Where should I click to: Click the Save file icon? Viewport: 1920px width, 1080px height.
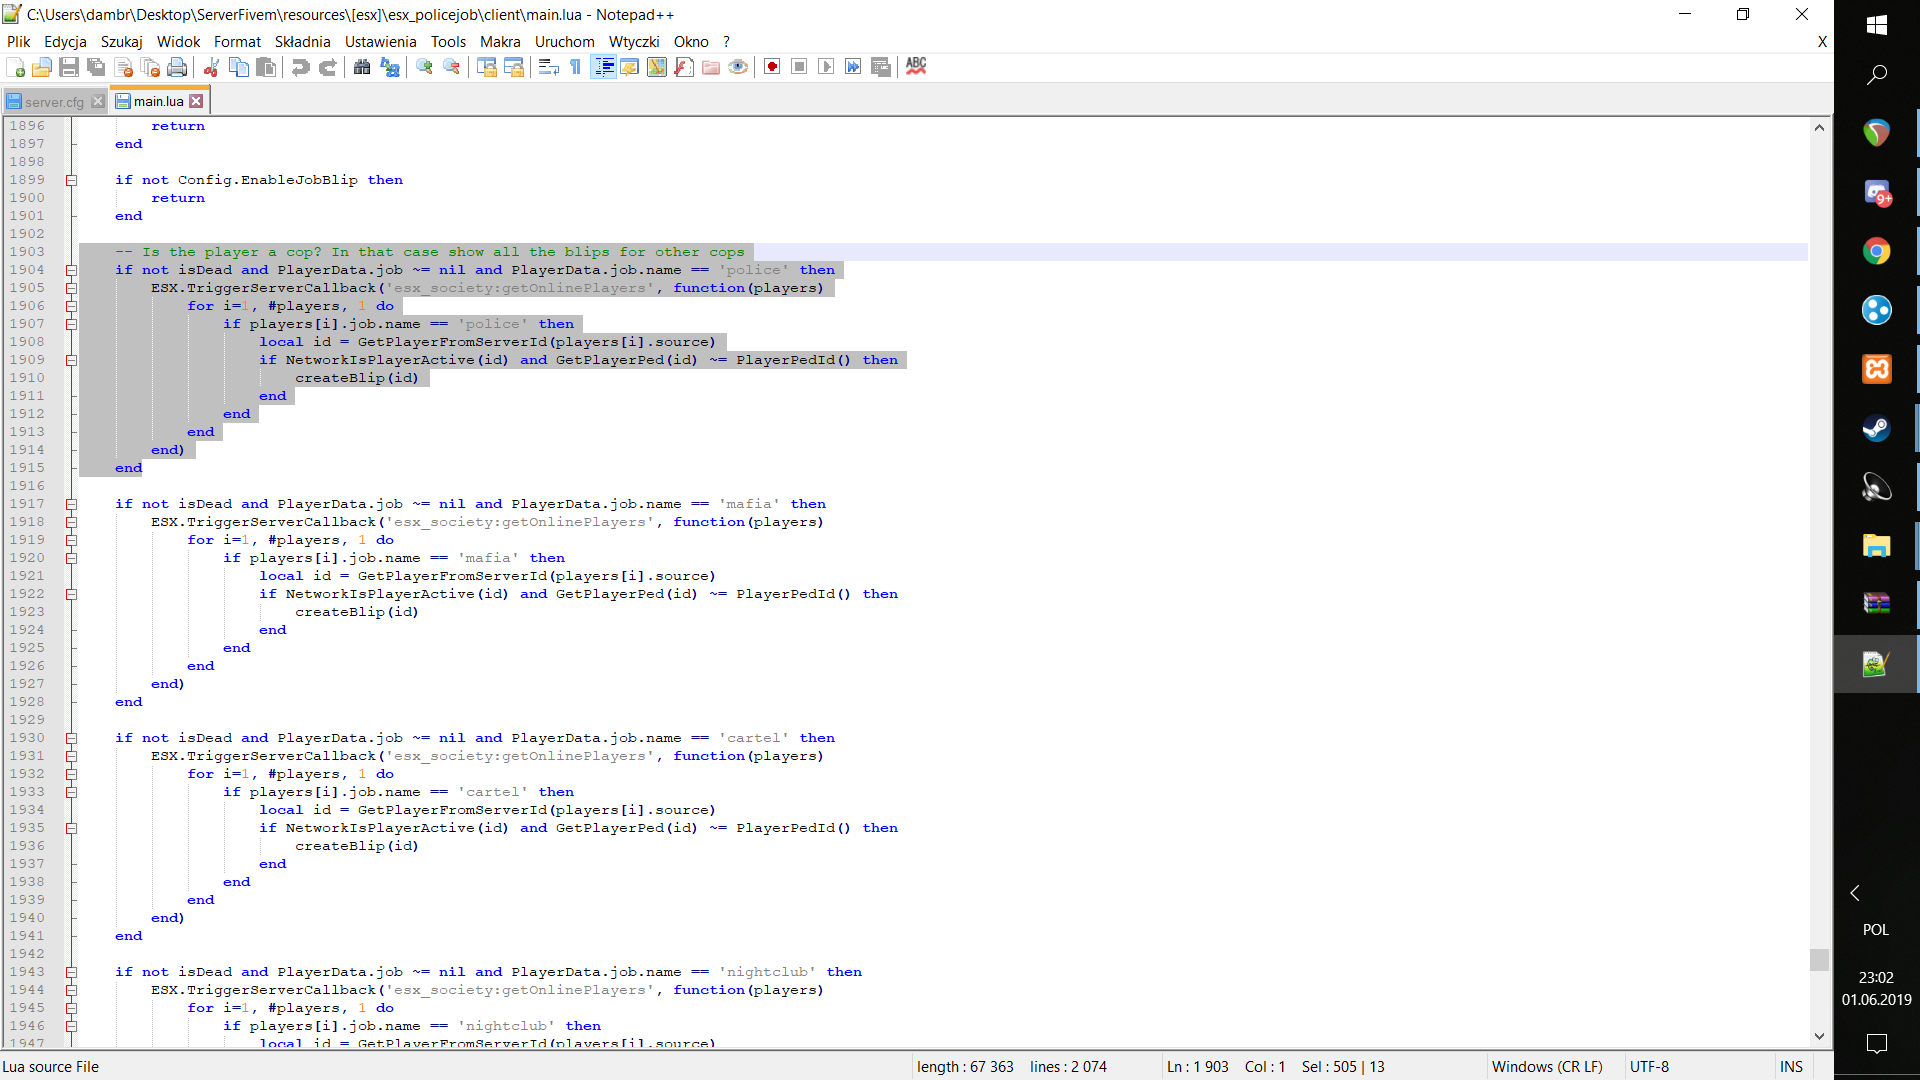point(69,67)
